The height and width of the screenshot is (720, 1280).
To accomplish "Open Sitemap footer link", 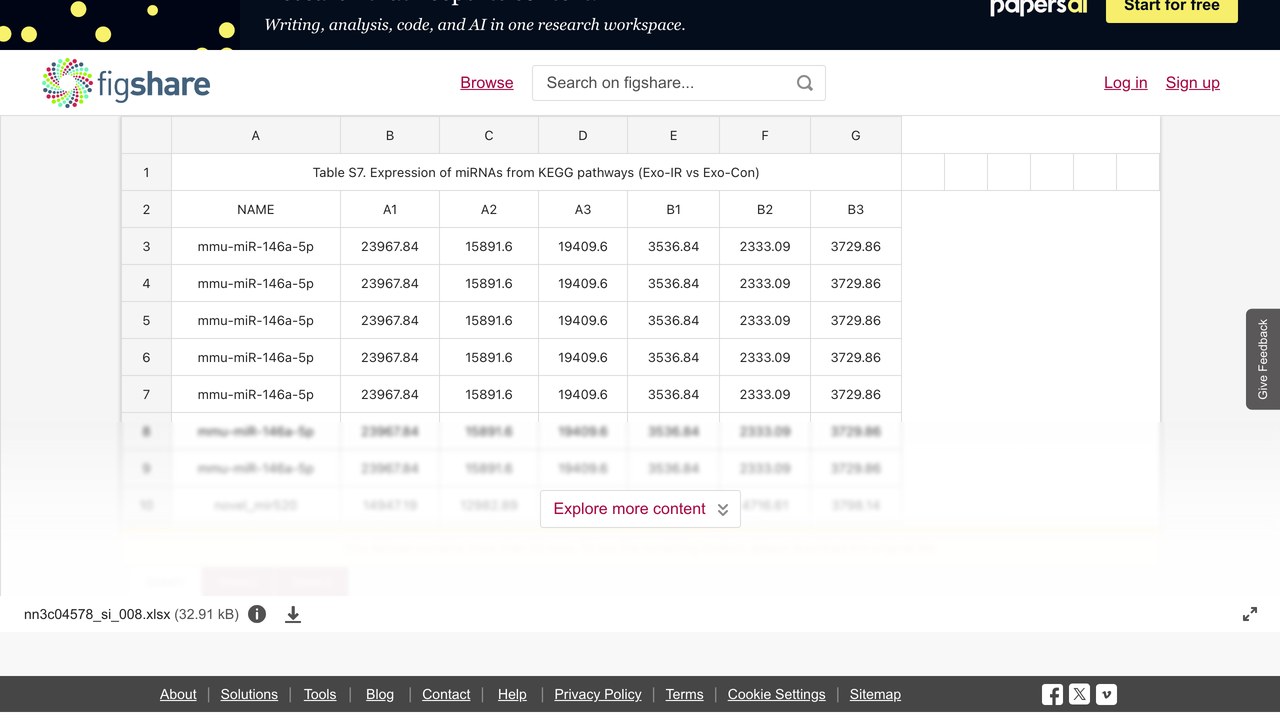I will click(875, 694).
